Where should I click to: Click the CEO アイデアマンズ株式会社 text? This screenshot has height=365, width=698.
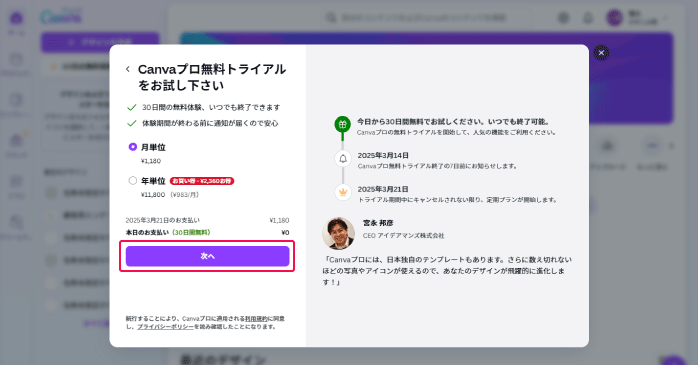(x=403, y=235)
